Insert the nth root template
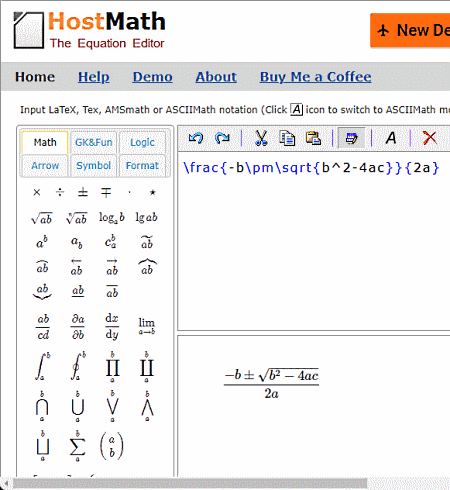 point(77,218)
